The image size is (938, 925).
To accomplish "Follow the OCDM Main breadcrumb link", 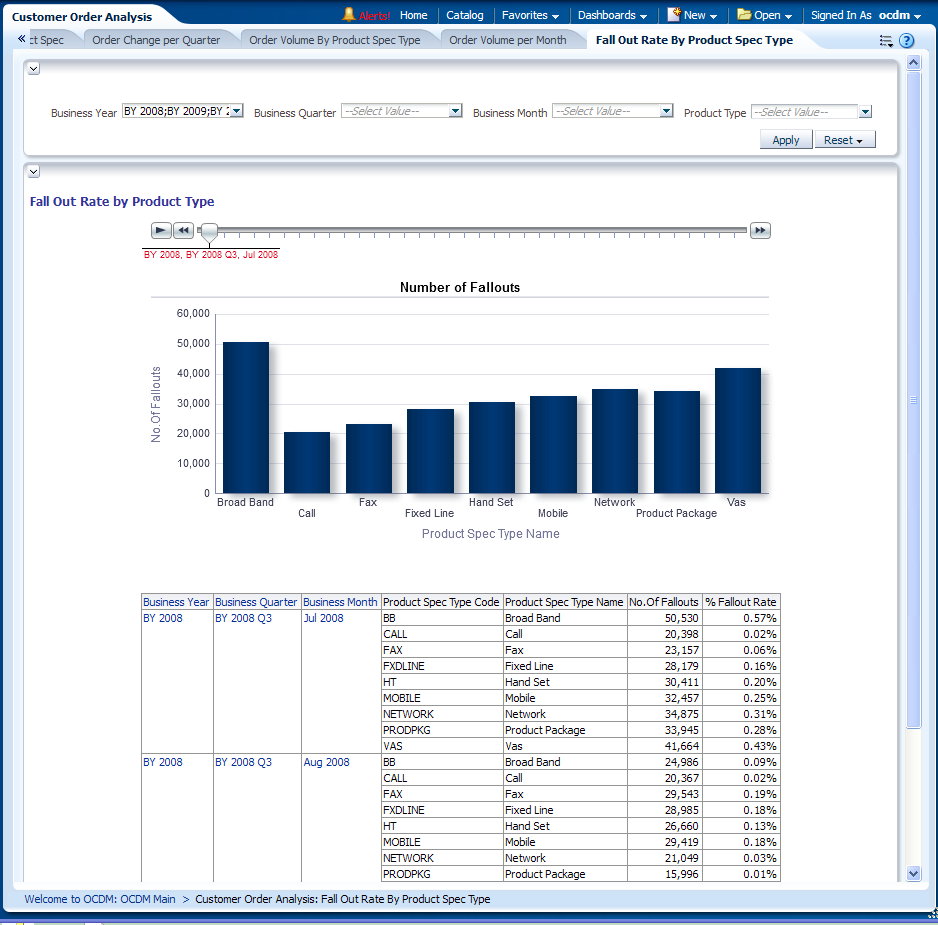I will coord(100,899).
